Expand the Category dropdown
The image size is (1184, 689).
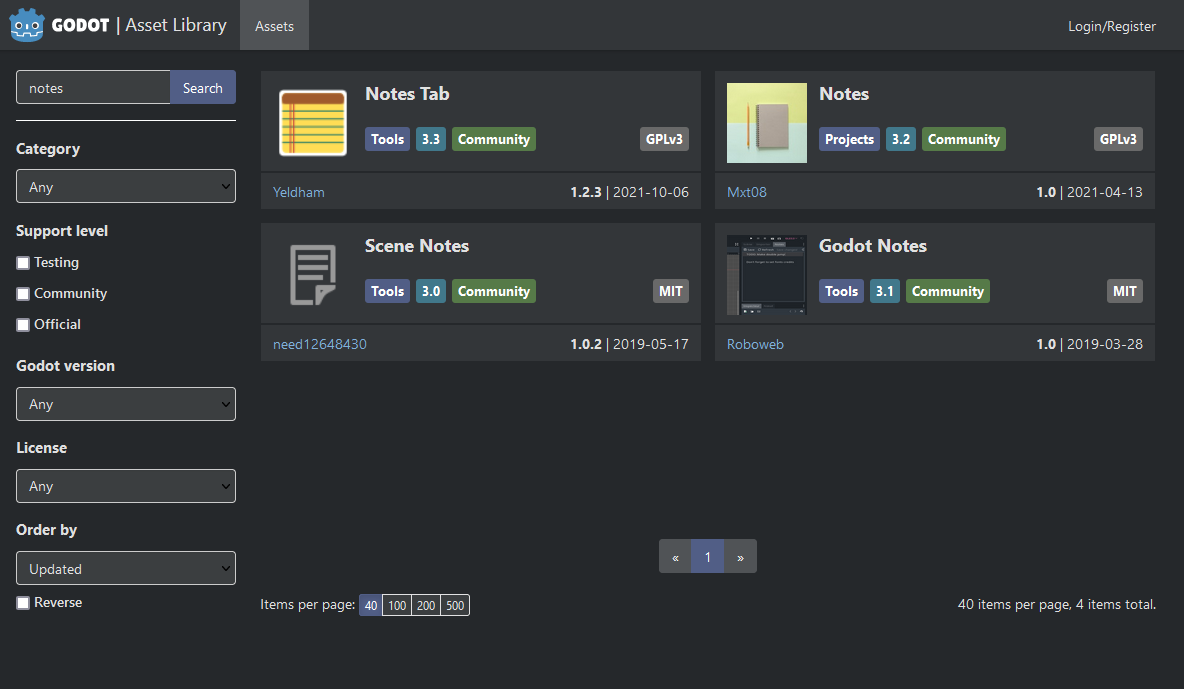126,187
